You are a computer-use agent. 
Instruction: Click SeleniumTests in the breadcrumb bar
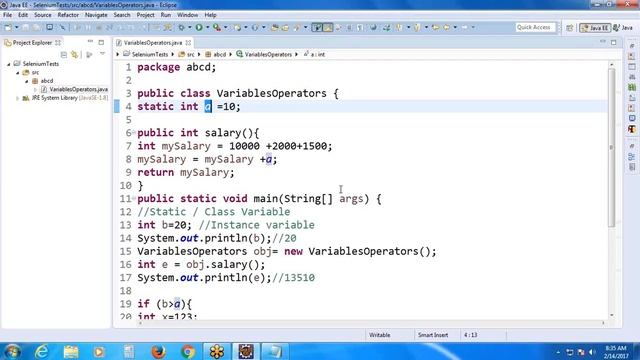149,54
